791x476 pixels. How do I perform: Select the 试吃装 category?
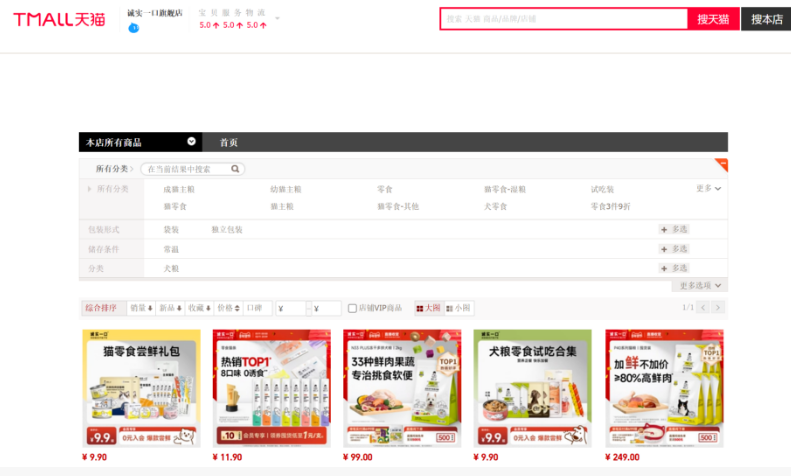(x=602, y=190)
